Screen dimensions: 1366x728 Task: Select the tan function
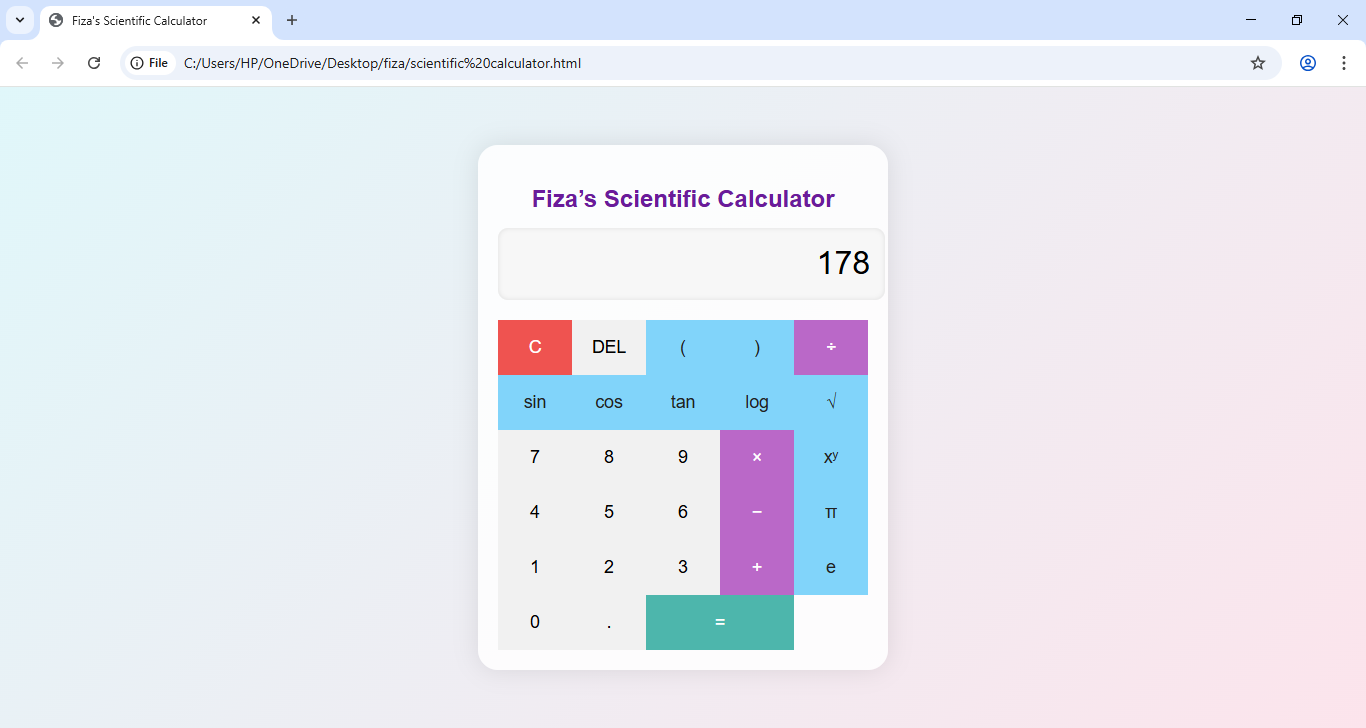683,402
